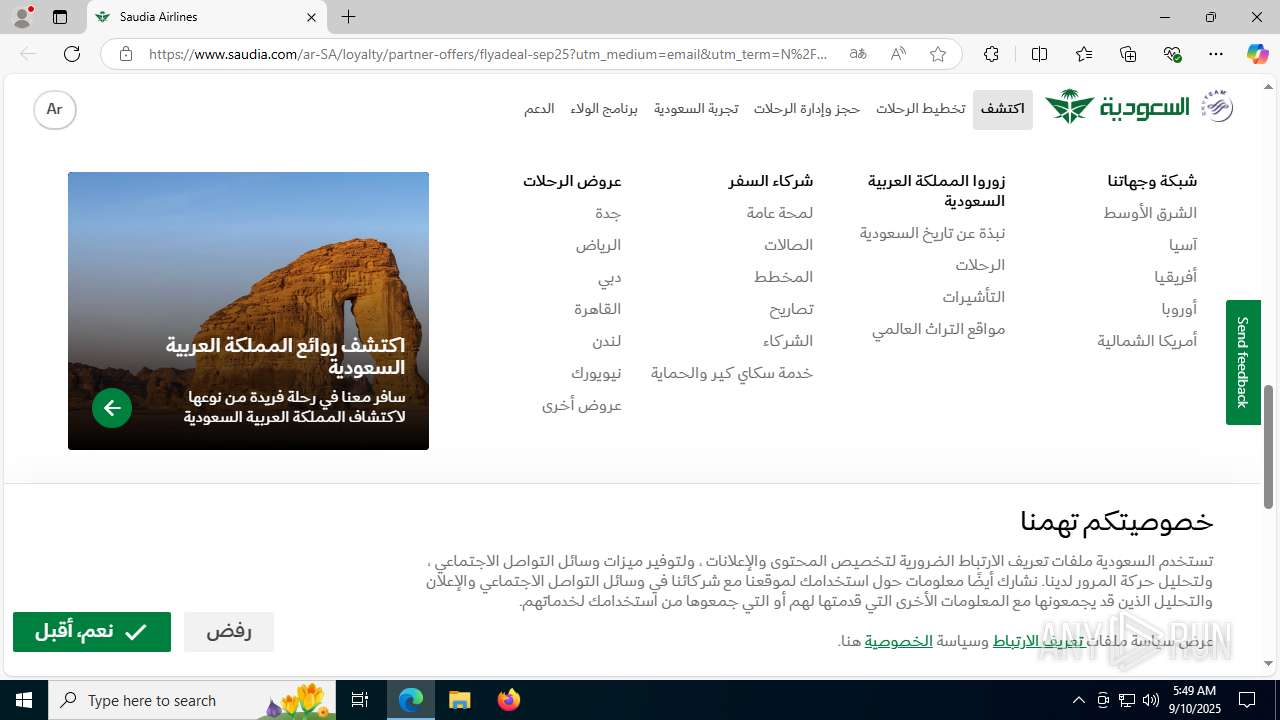Open the Edge Collections icon
Image resolution: width=1280 pixels, height=720 pixels.
pos(1128,54)
